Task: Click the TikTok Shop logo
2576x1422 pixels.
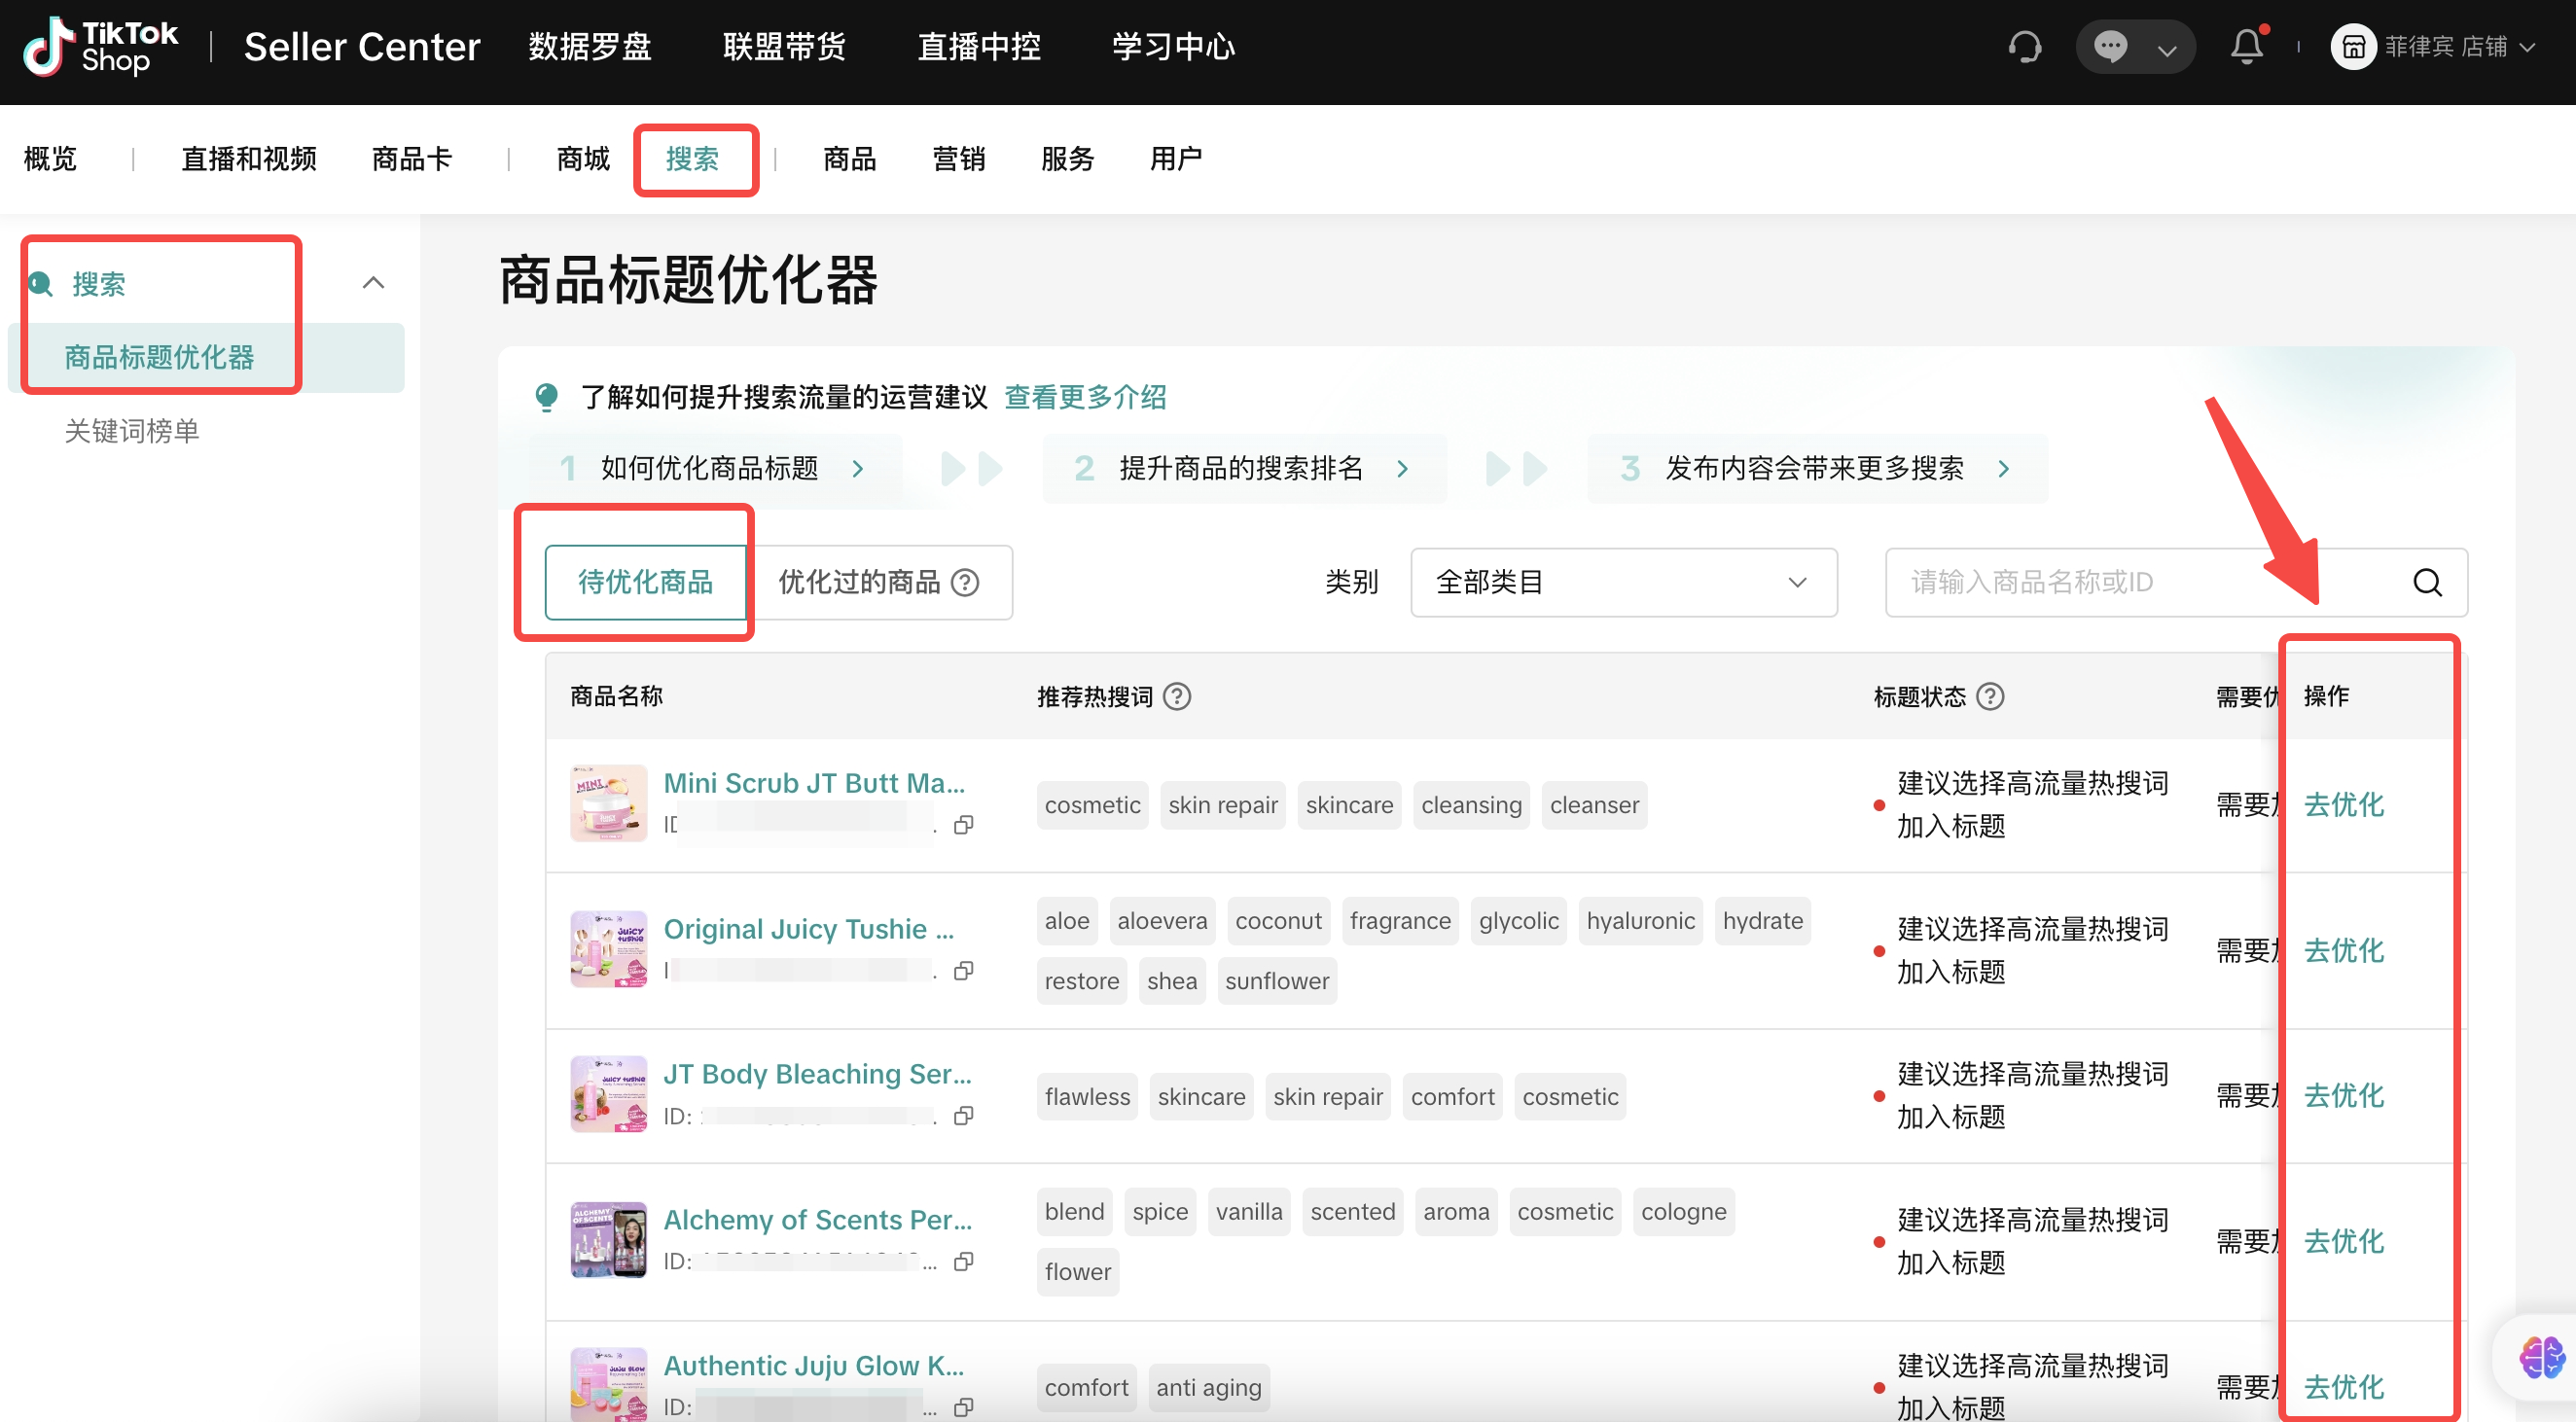Action: 100,46
